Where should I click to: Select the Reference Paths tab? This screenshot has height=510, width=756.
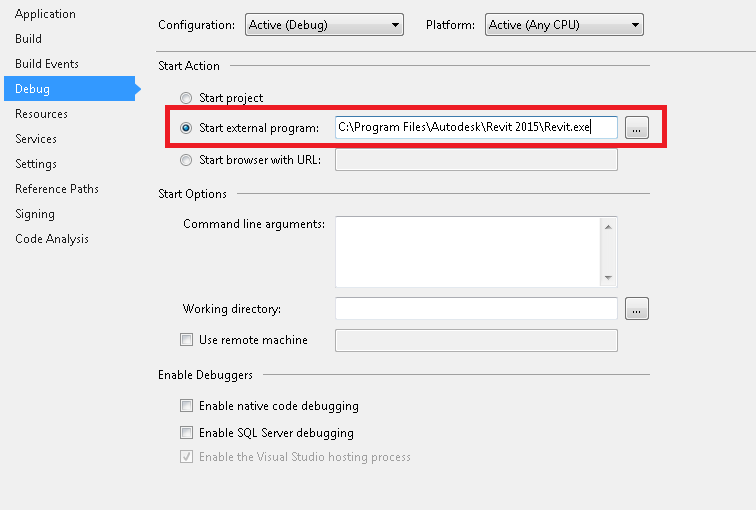[56, 189]
